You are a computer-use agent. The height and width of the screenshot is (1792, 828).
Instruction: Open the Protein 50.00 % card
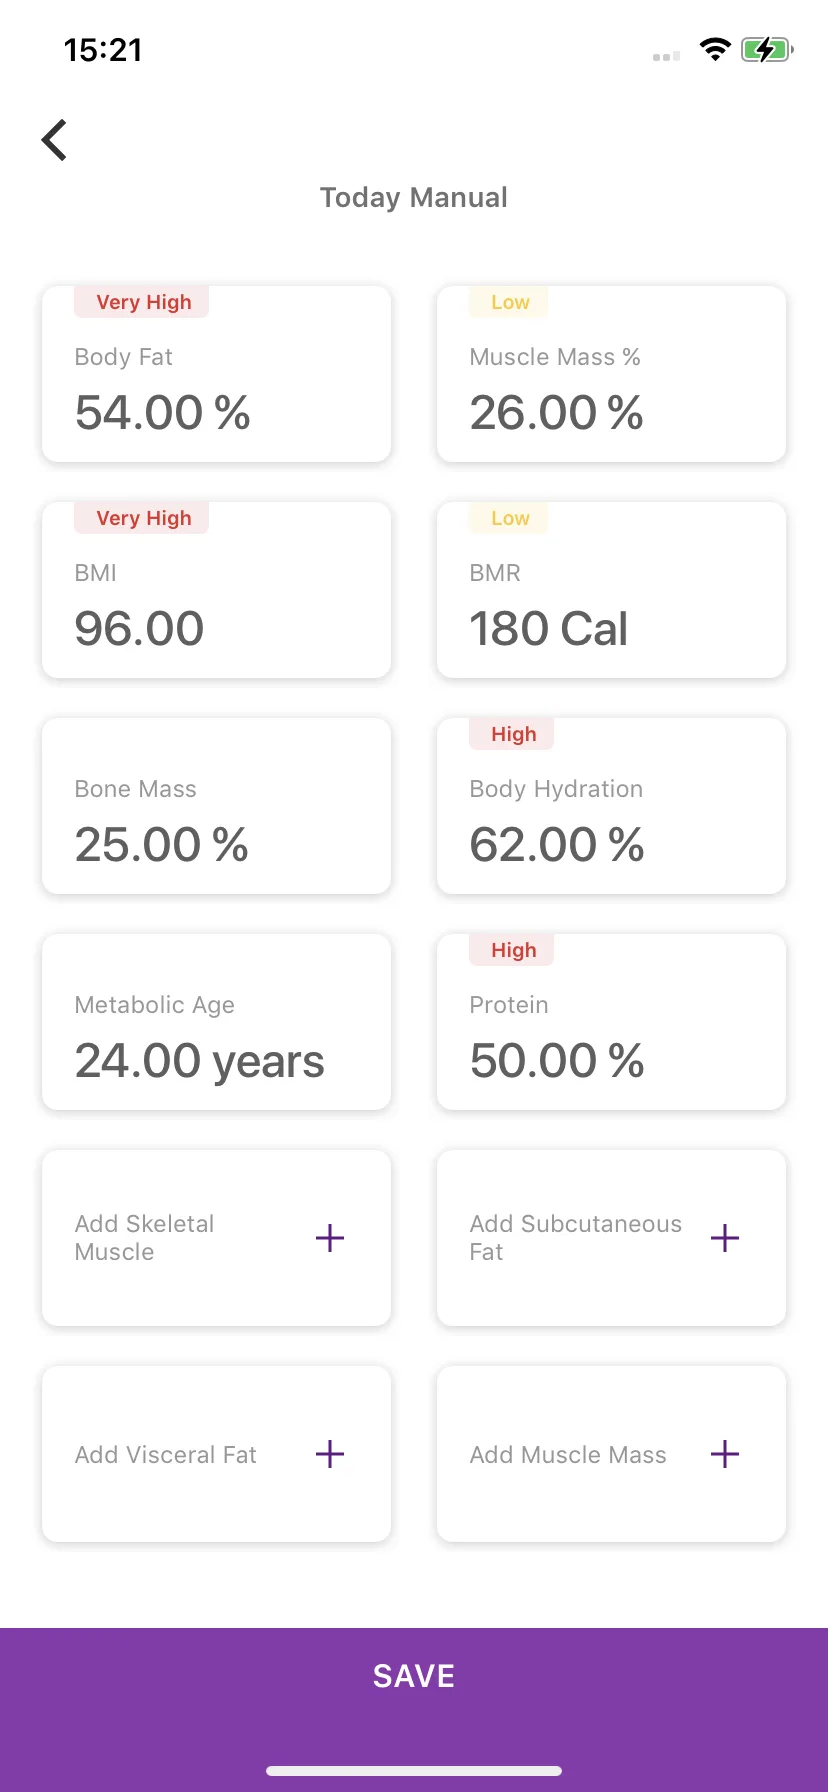(611, 1022)
